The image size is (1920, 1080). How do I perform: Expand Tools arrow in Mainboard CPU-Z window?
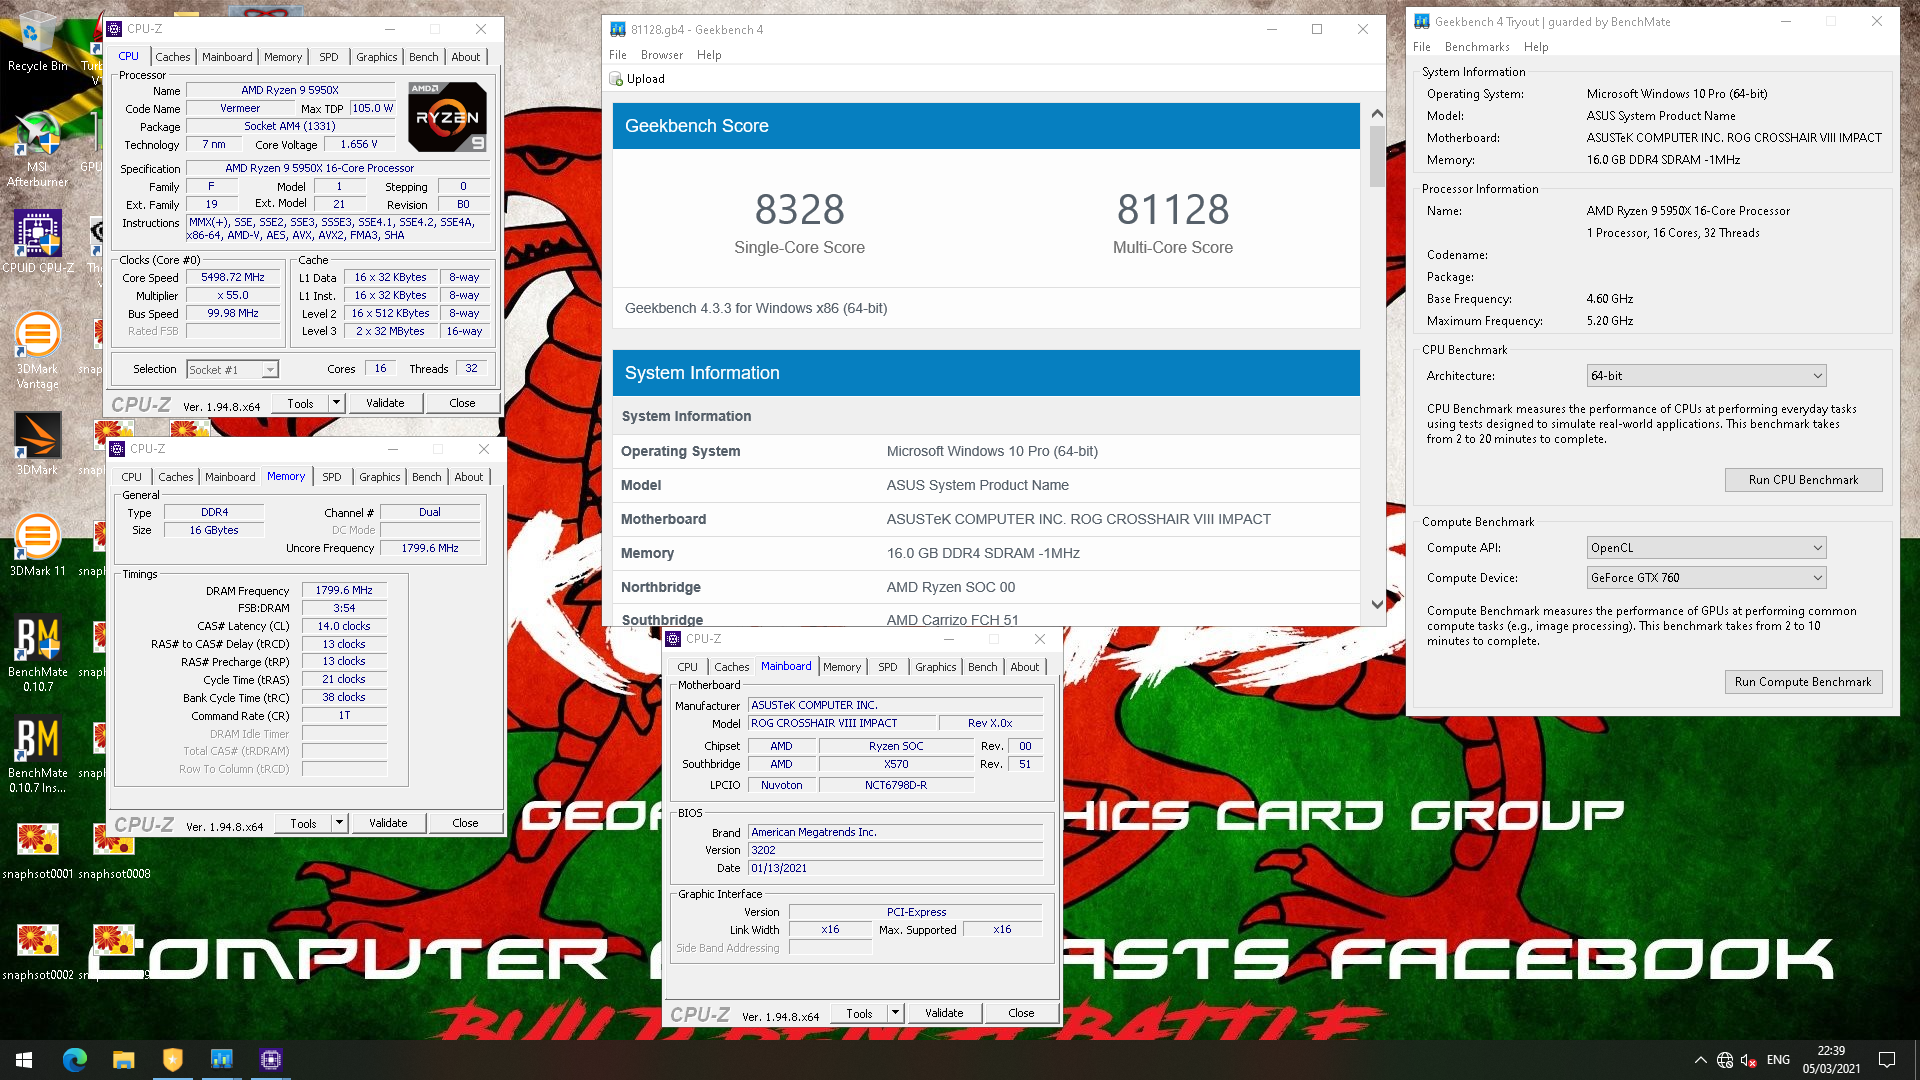click(x=895, y=1013)
